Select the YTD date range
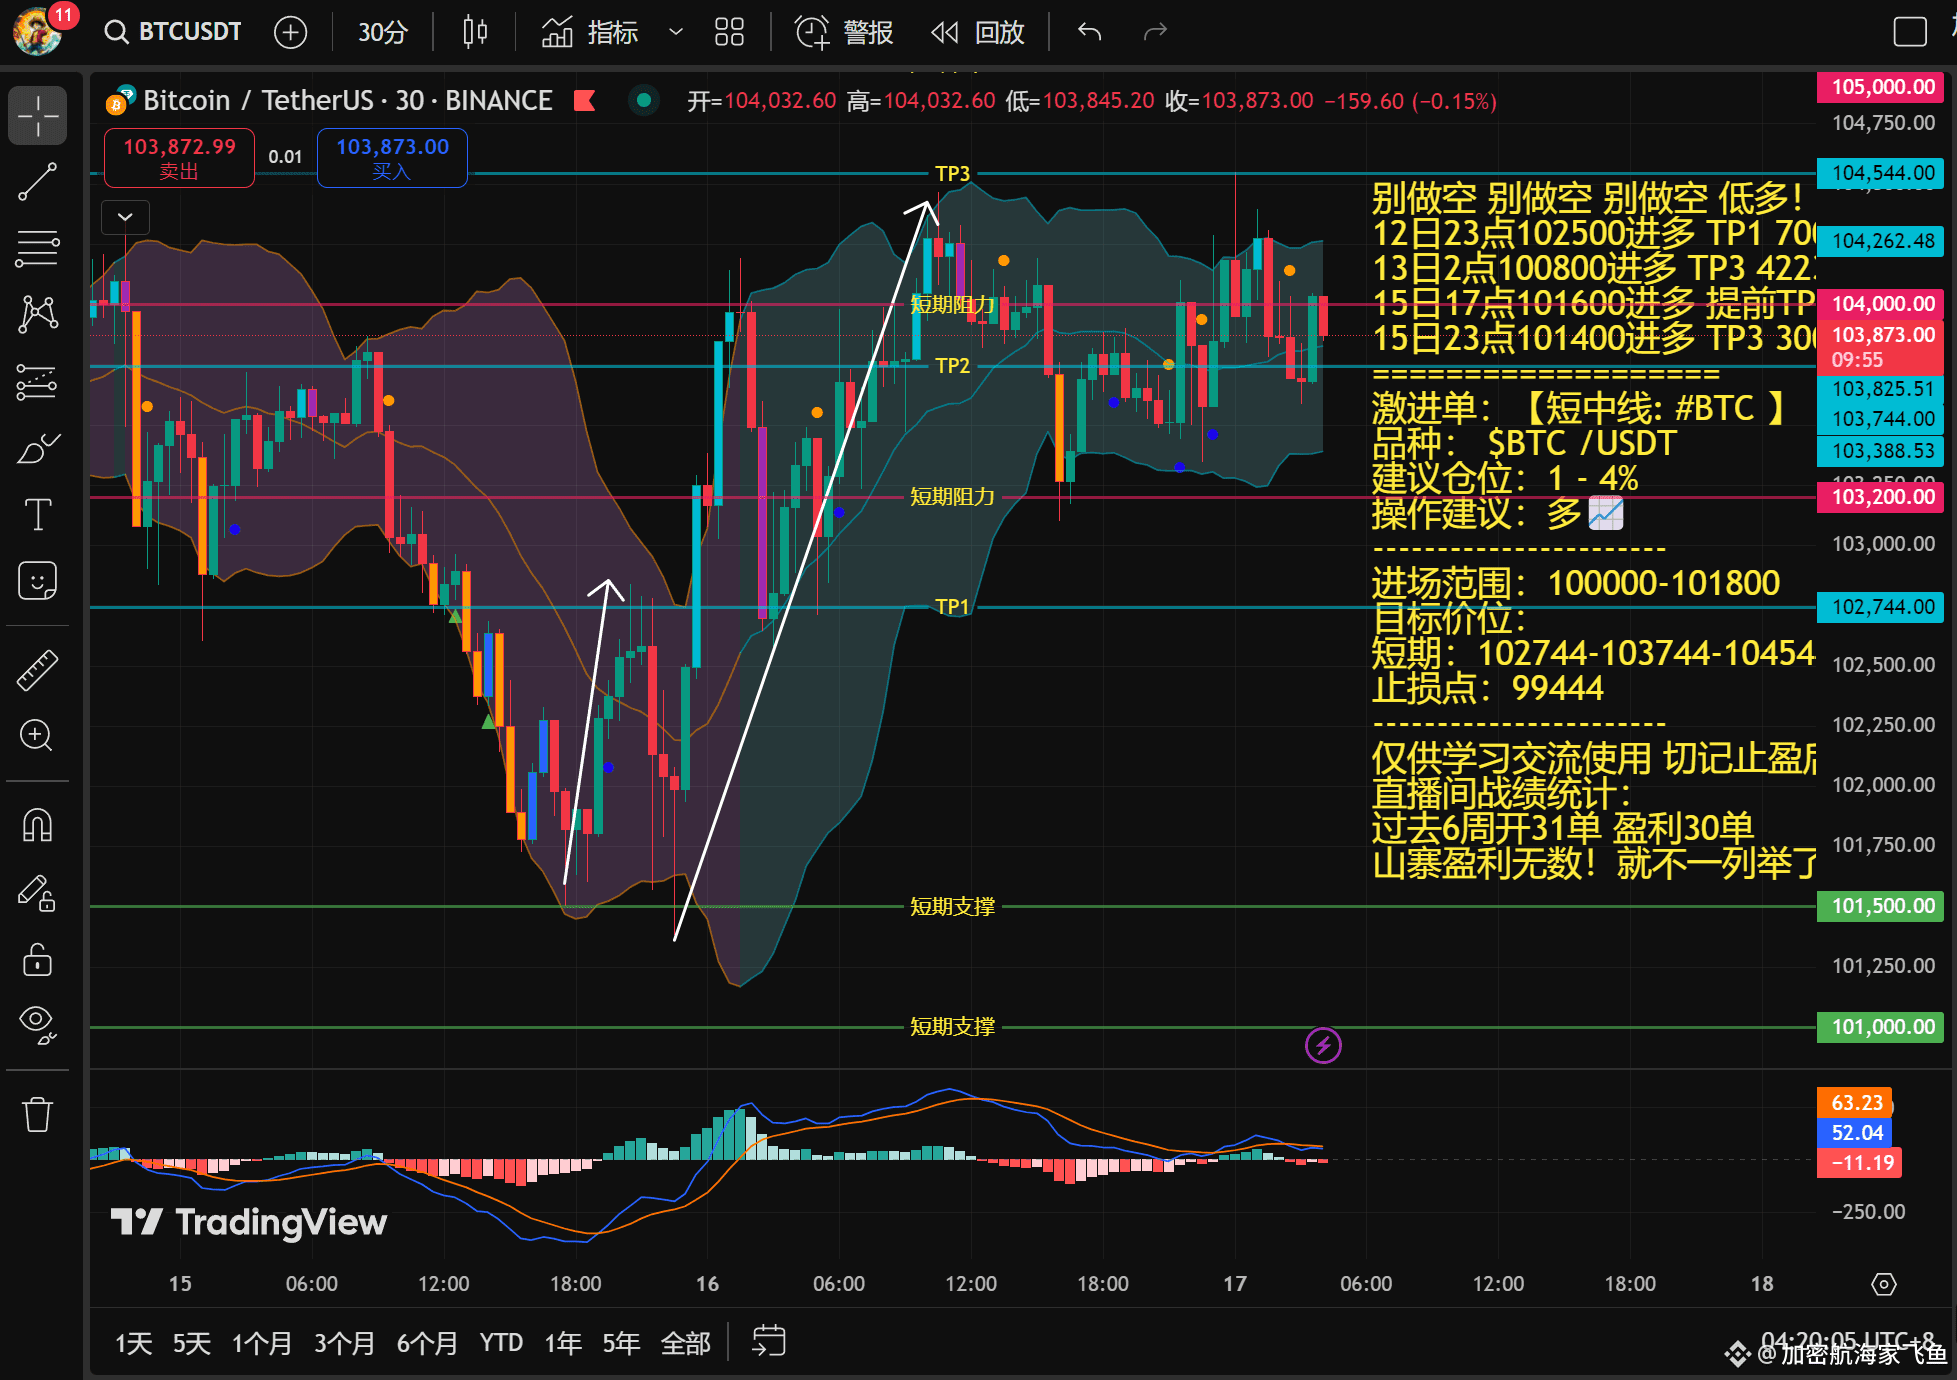Viewport: 1957px width, 1380px height. 501,1343
